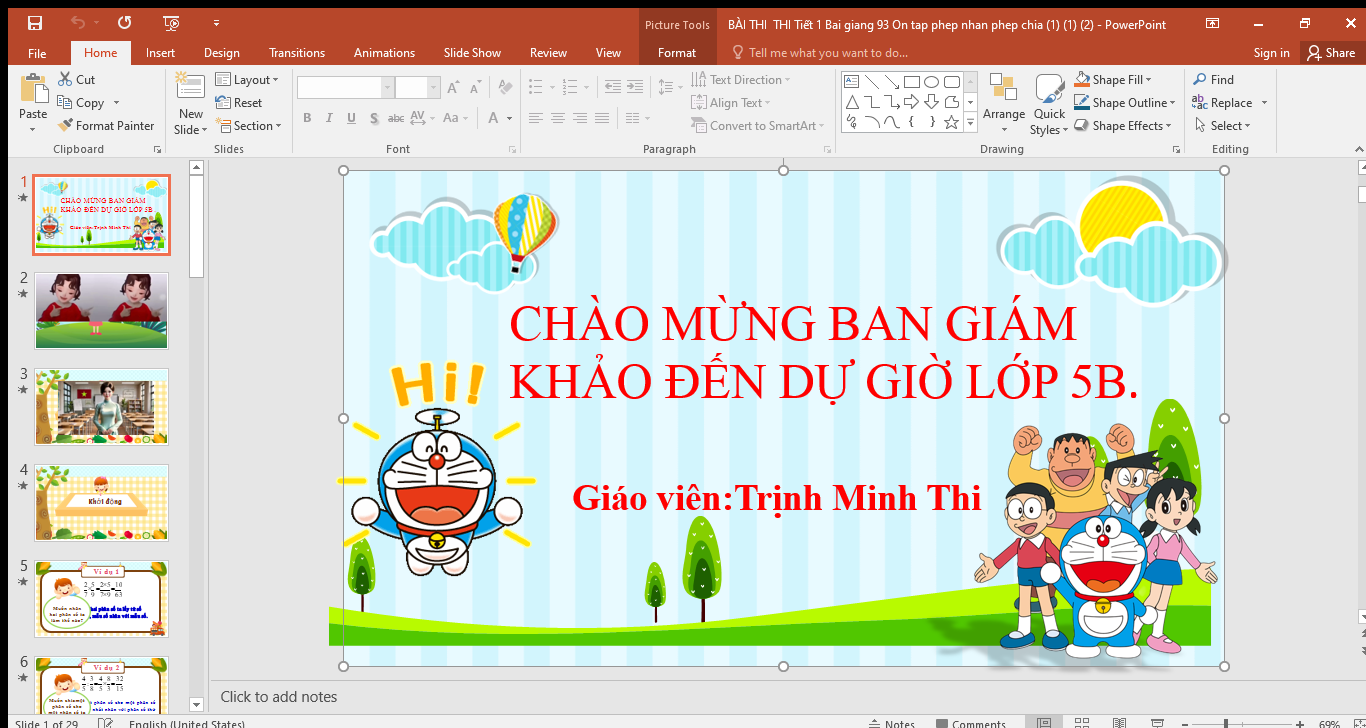Image resolution: width=1366 pixels, height=728 pixels.
Task: Select slide 2 thumbnail
Action: click(102, 311)
